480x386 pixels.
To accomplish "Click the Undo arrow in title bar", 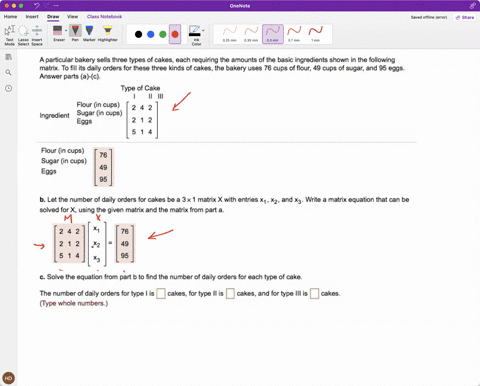I will click(x=37, y=6).
